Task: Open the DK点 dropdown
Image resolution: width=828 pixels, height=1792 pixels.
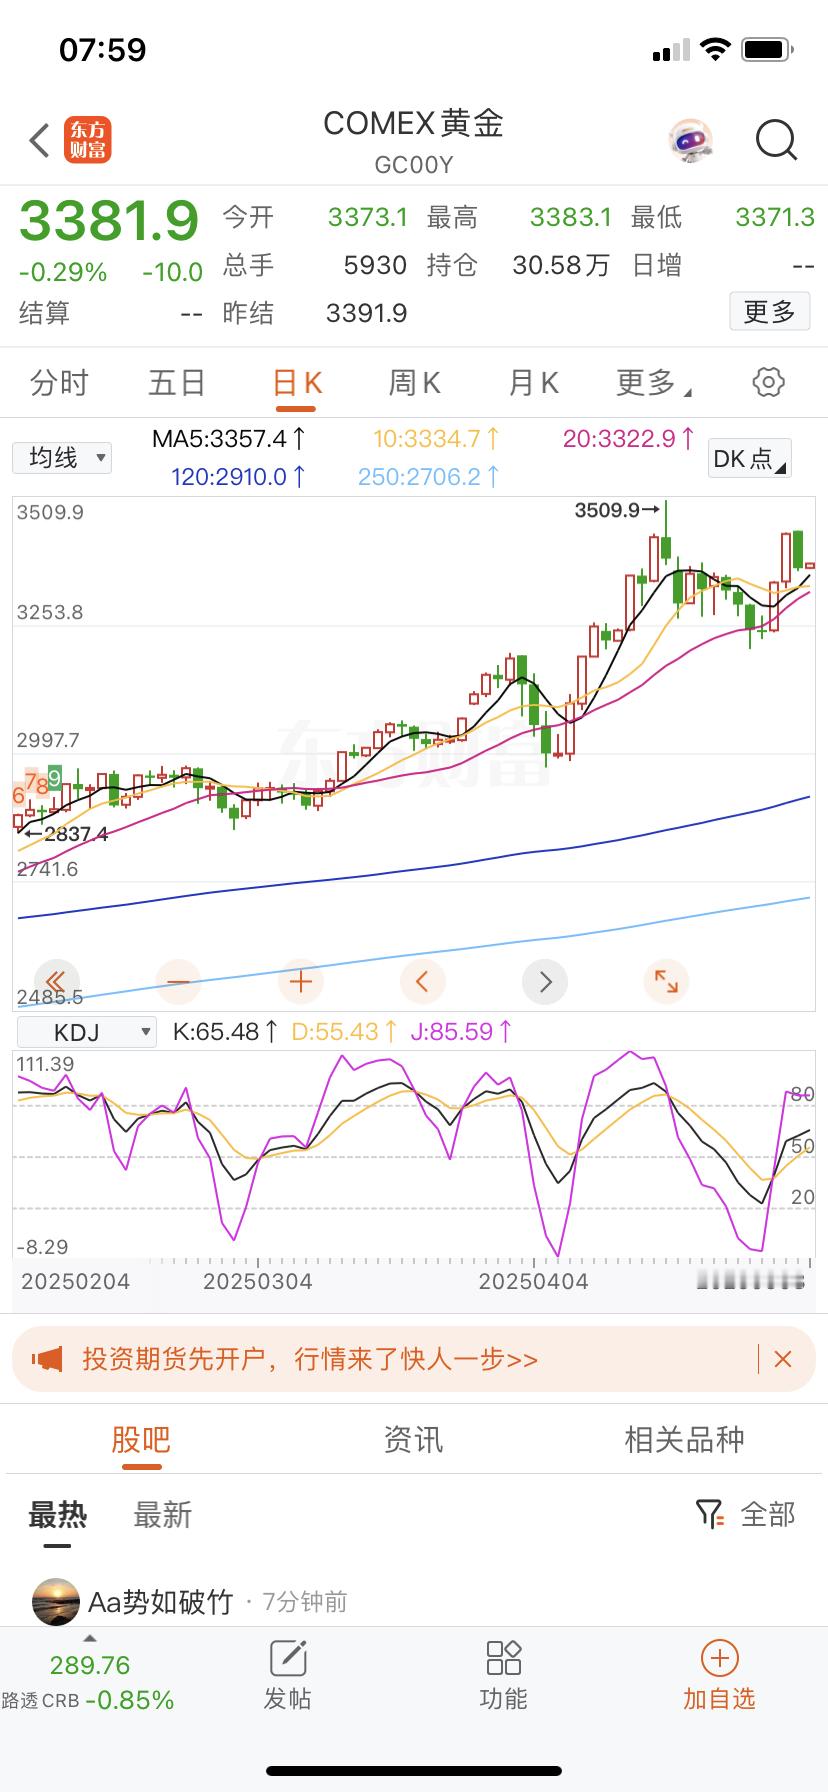Action: tap(749, 458)
